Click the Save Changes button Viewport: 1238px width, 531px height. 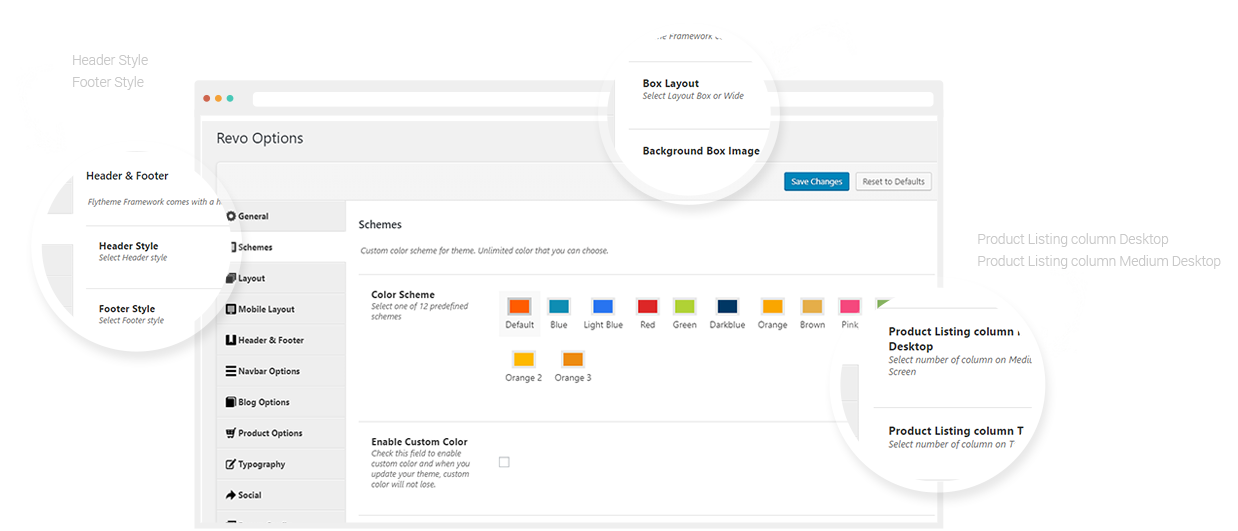(x=817, y=182)
